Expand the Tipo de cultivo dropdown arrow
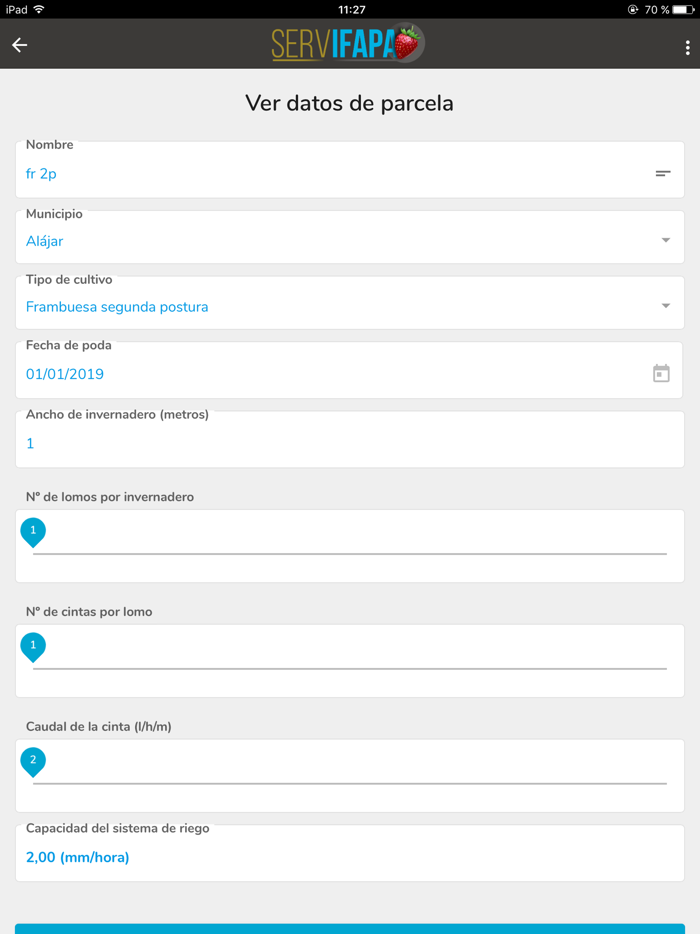Screen dimensions: 700x934 (x=666, y=306)
